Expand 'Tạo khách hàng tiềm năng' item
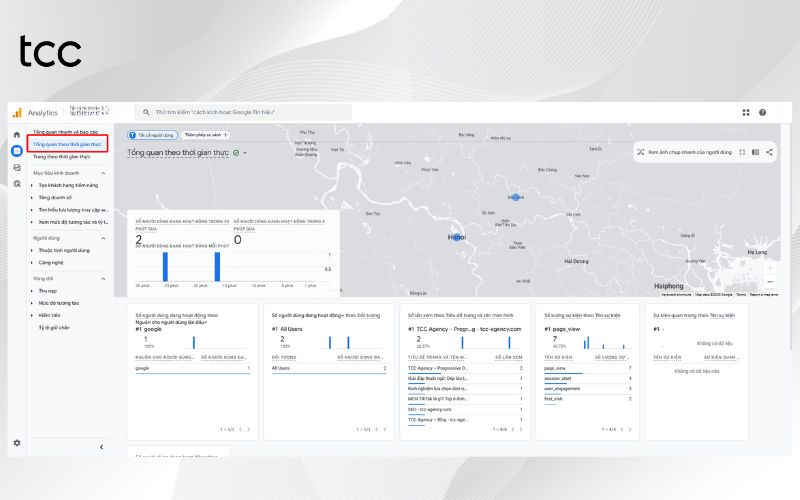 (32, 185)
